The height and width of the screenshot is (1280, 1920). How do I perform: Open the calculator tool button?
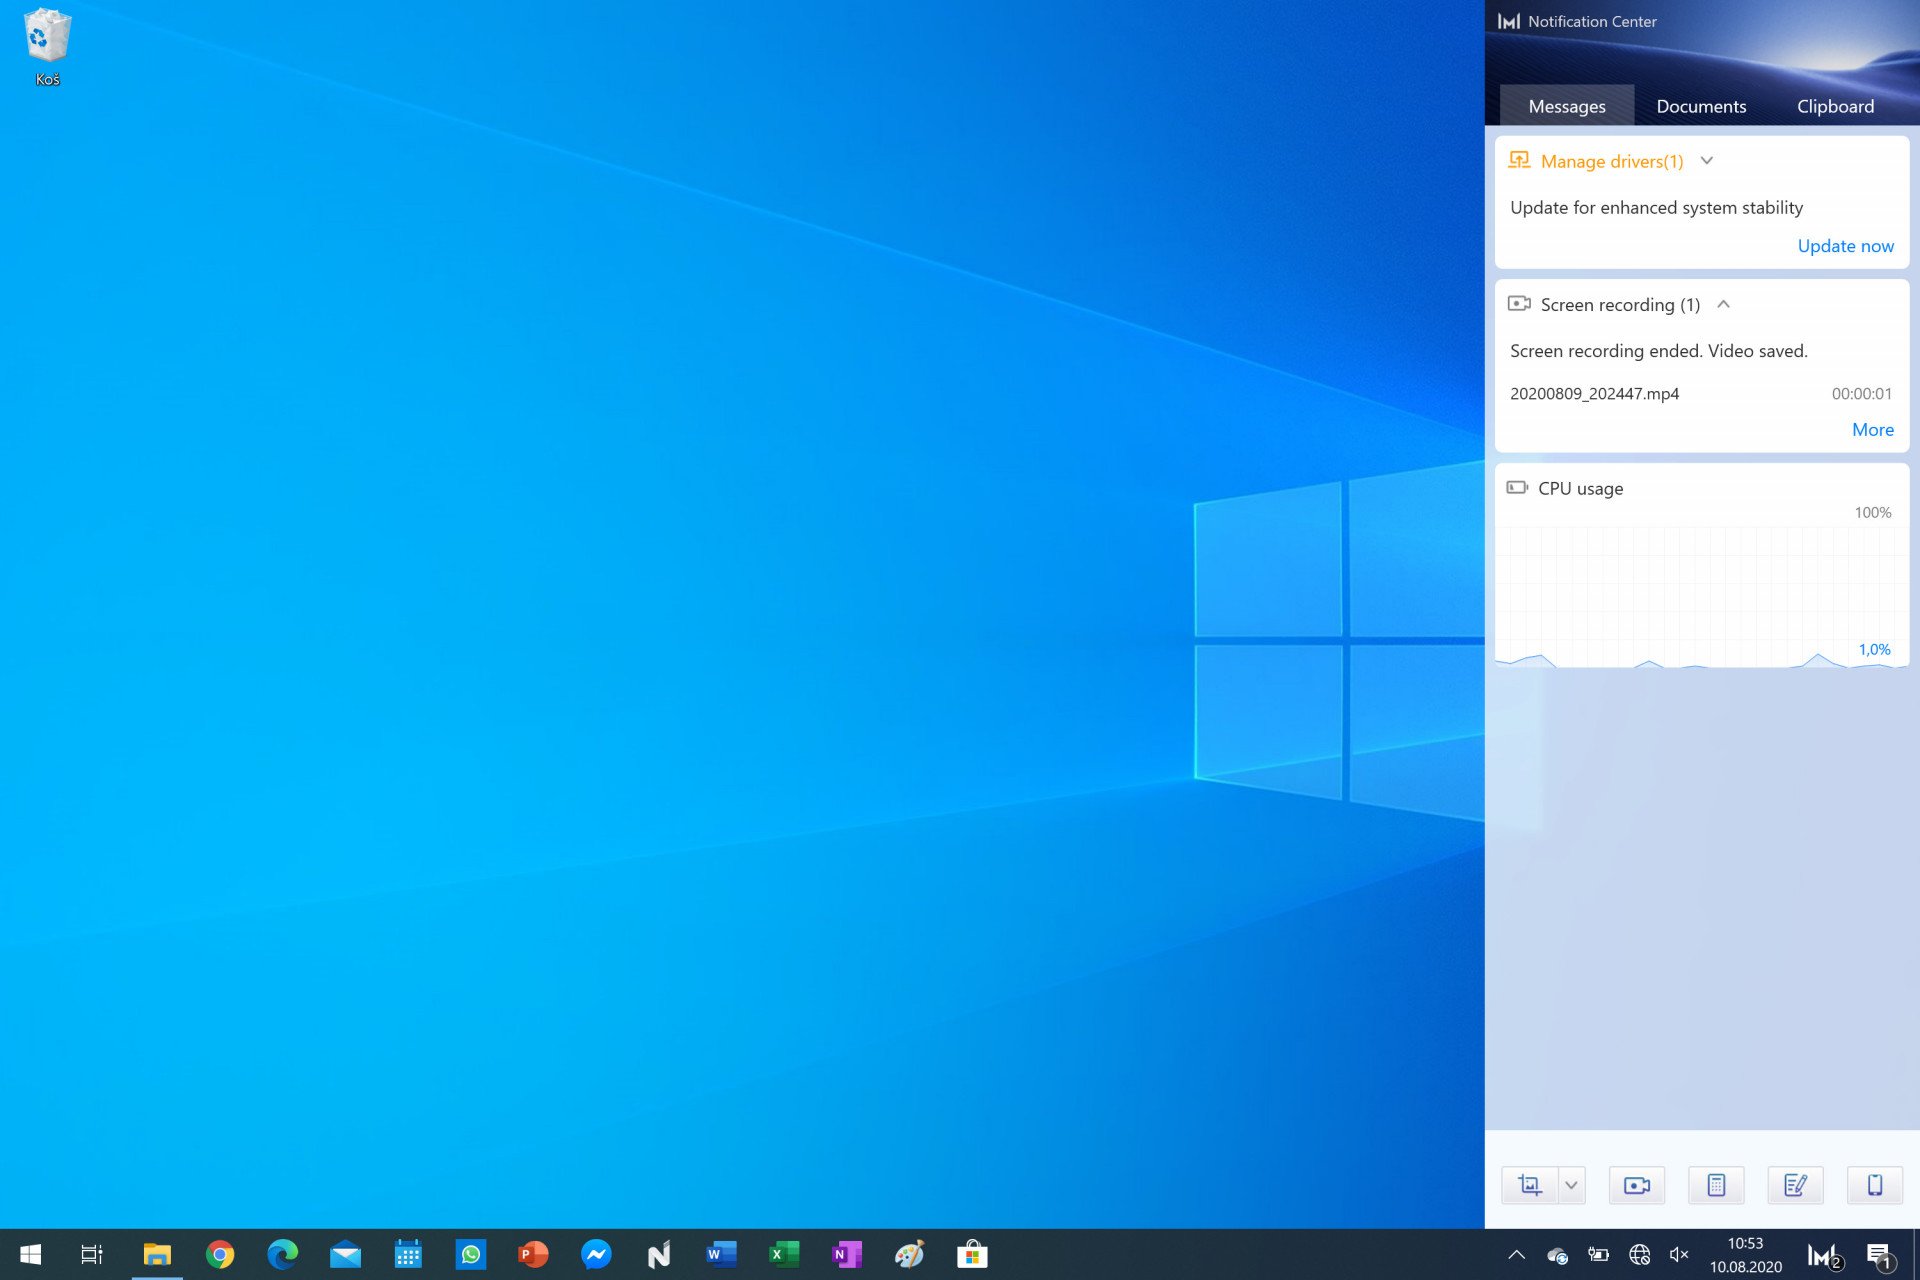point(1716,1185)
